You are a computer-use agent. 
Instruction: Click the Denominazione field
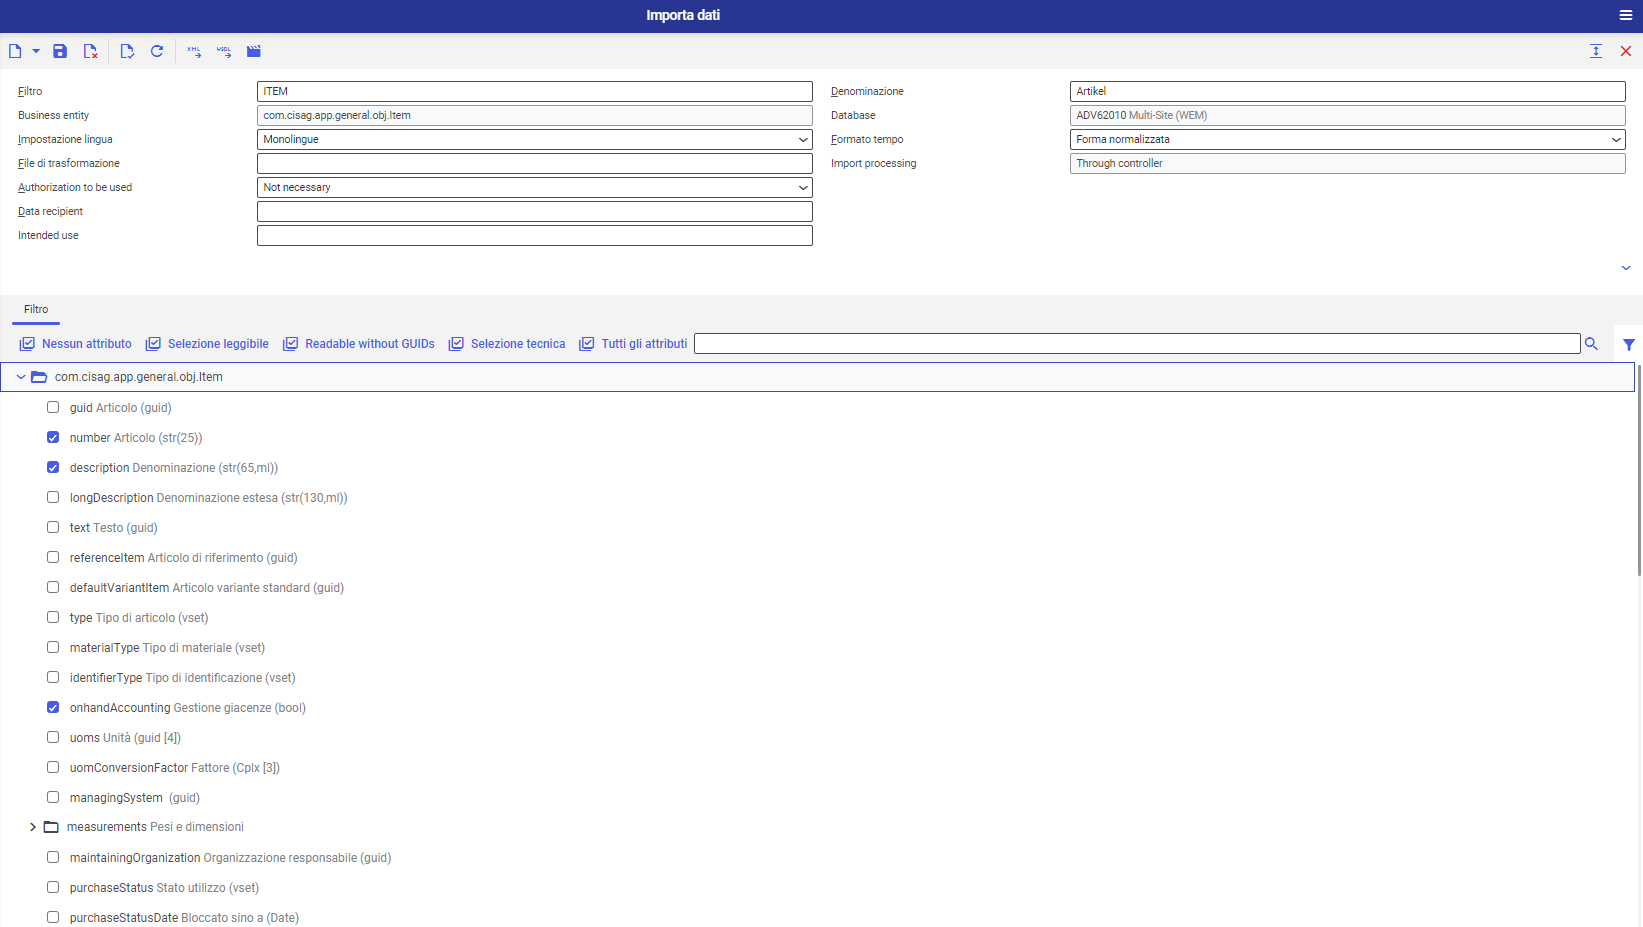[x=1348, y=91]
